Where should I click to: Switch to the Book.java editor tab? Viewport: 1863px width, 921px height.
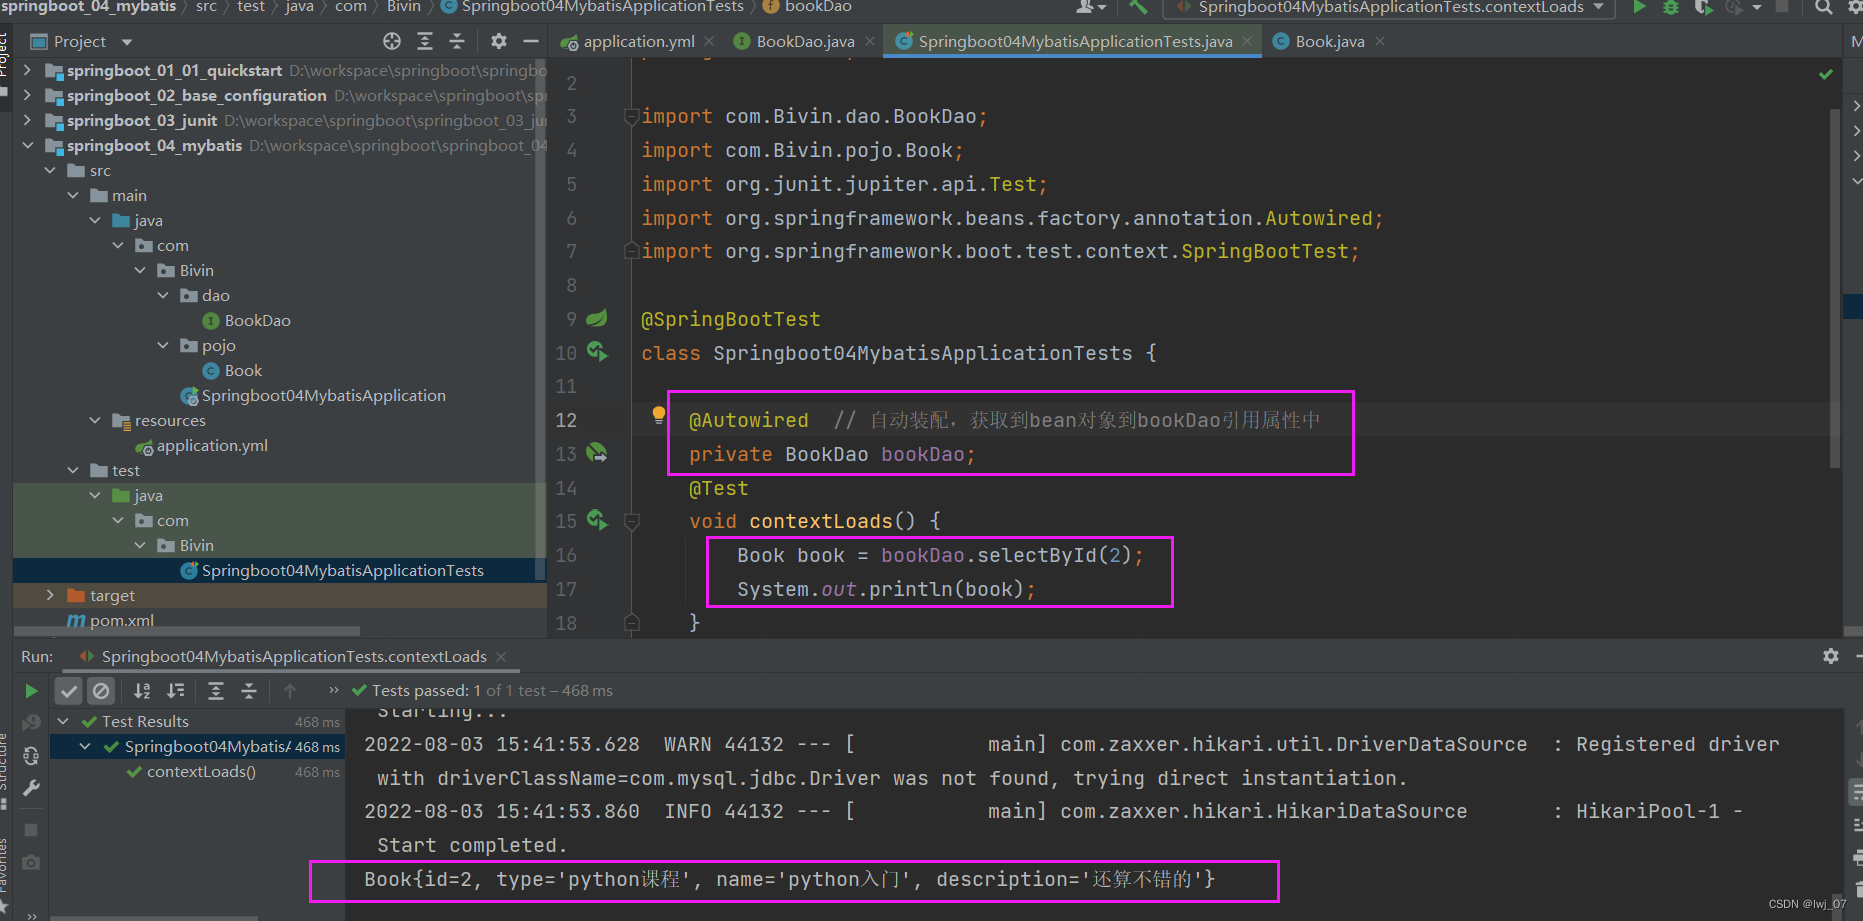click(1329, 42)
